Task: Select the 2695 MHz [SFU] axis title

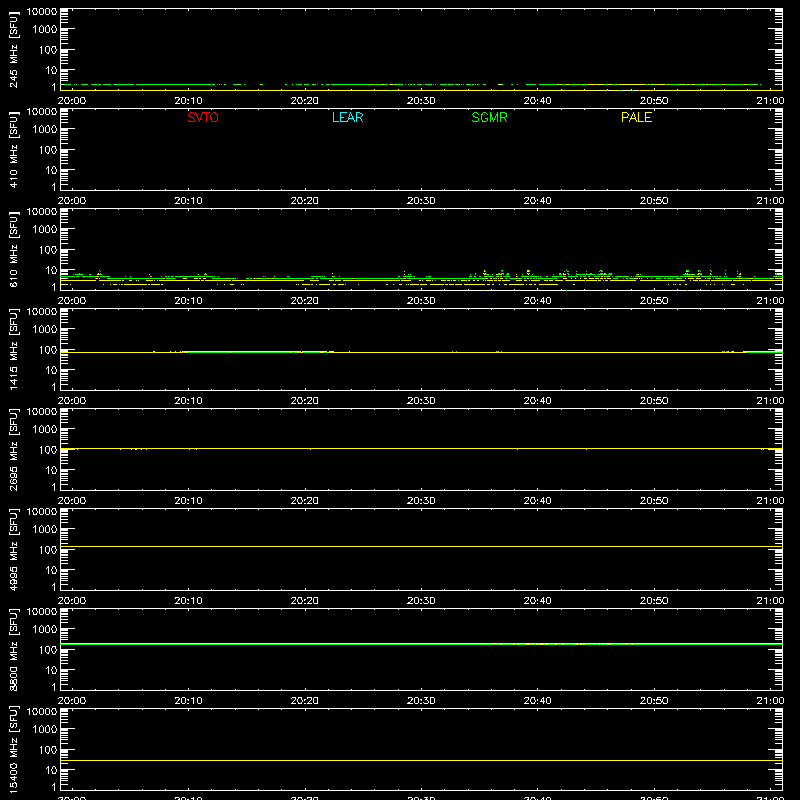Action: 13,449
